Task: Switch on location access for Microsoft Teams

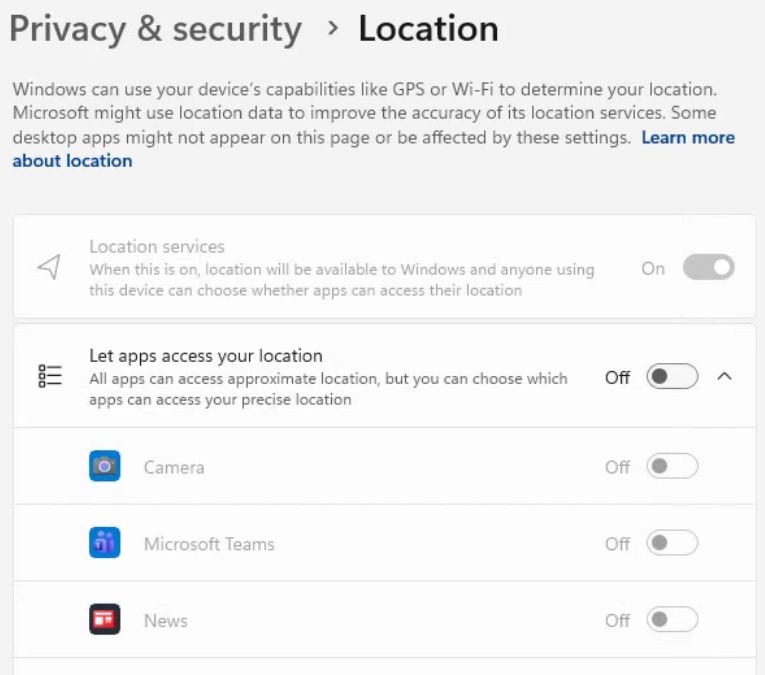Action: tap(671, 543)
